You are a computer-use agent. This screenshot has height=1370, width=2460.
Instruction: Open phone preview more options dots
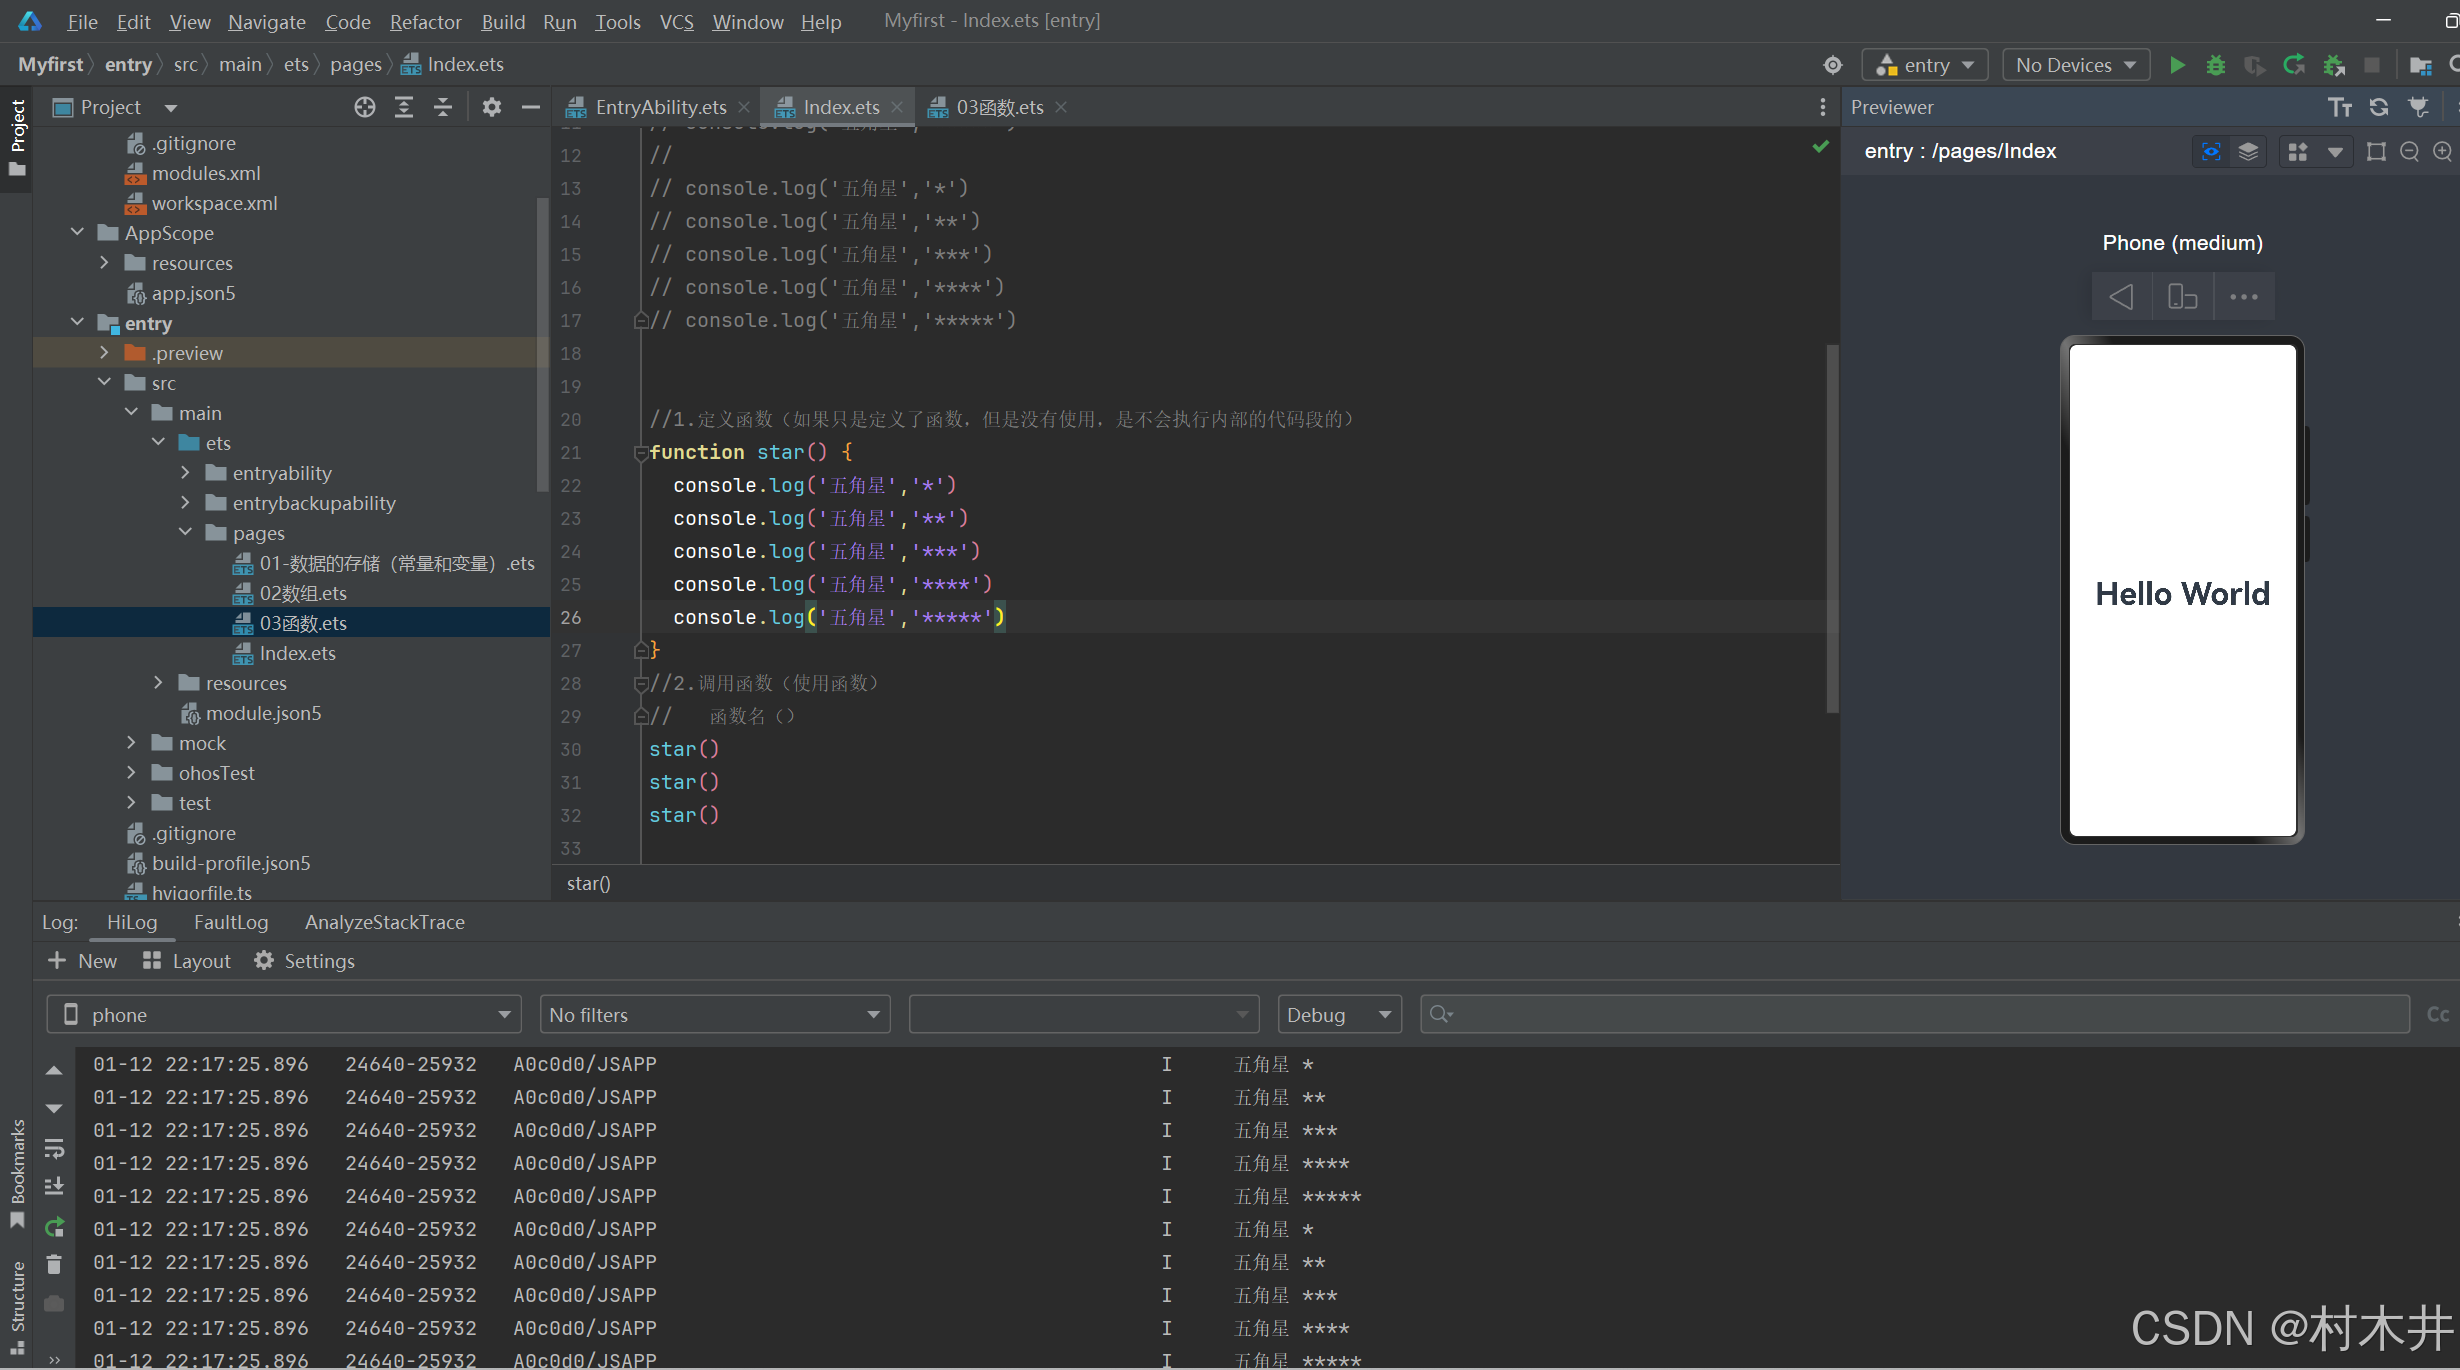pos(2243,297)
